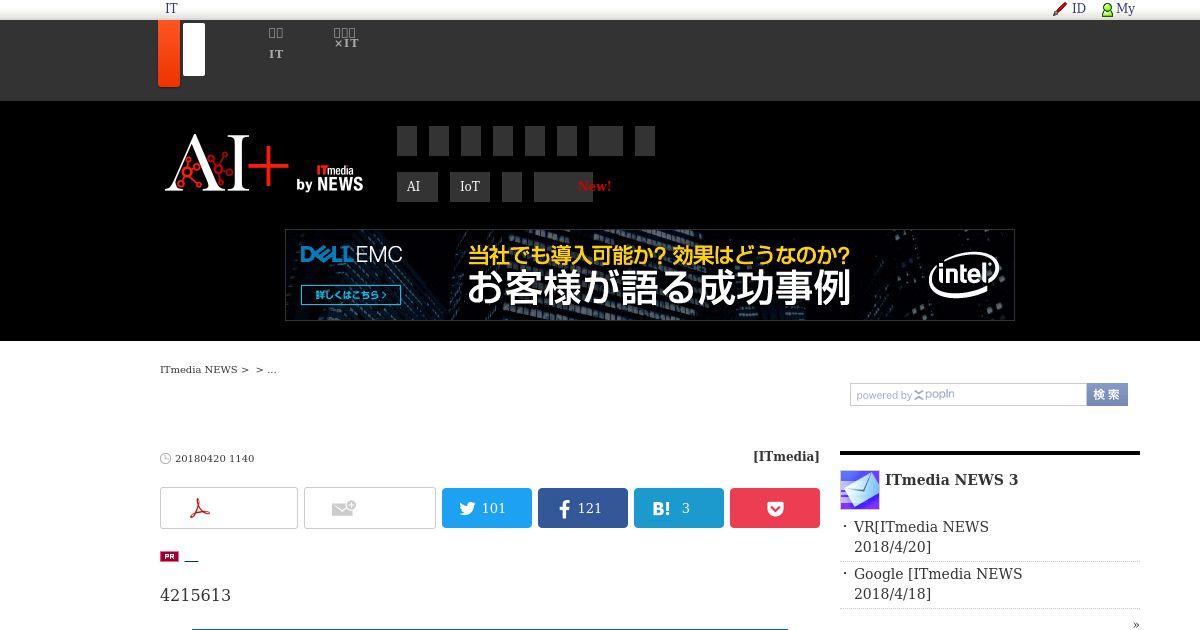Share article on Twitter button
Image resolution: width=1200 pixels, height=630 pixels.
[x=487, y=508]
